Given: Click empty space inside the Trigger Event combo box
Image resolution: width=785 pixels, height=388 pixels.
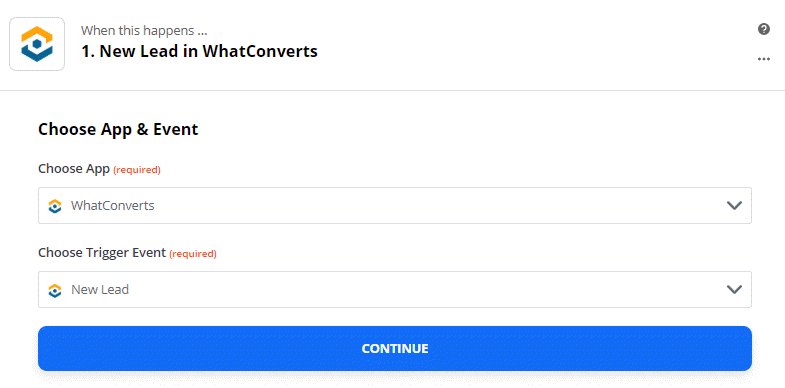Looking at the screenshot, I should [426, 289].
